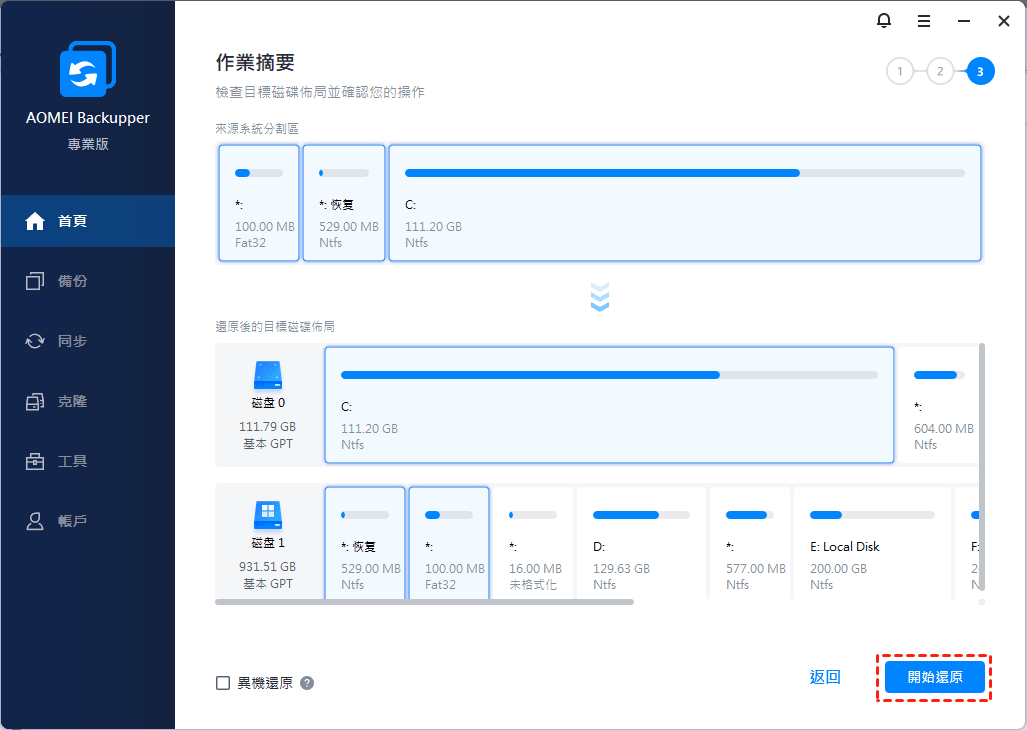Open the 工具 tools section
1027x730 pixels.
tap(87, 461)
